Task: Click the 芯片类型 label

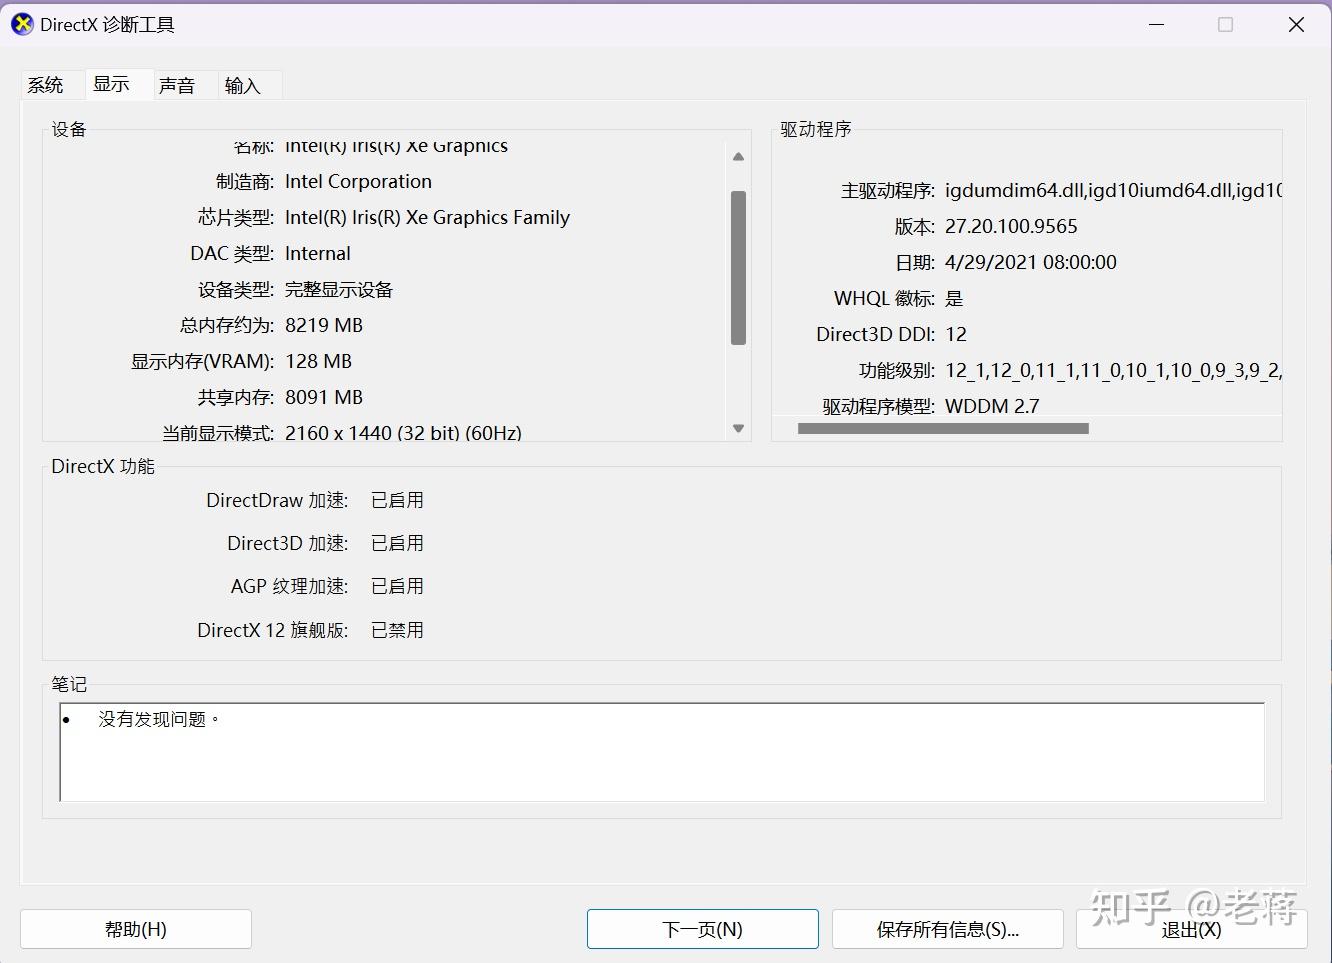Action: pos(236,217)
